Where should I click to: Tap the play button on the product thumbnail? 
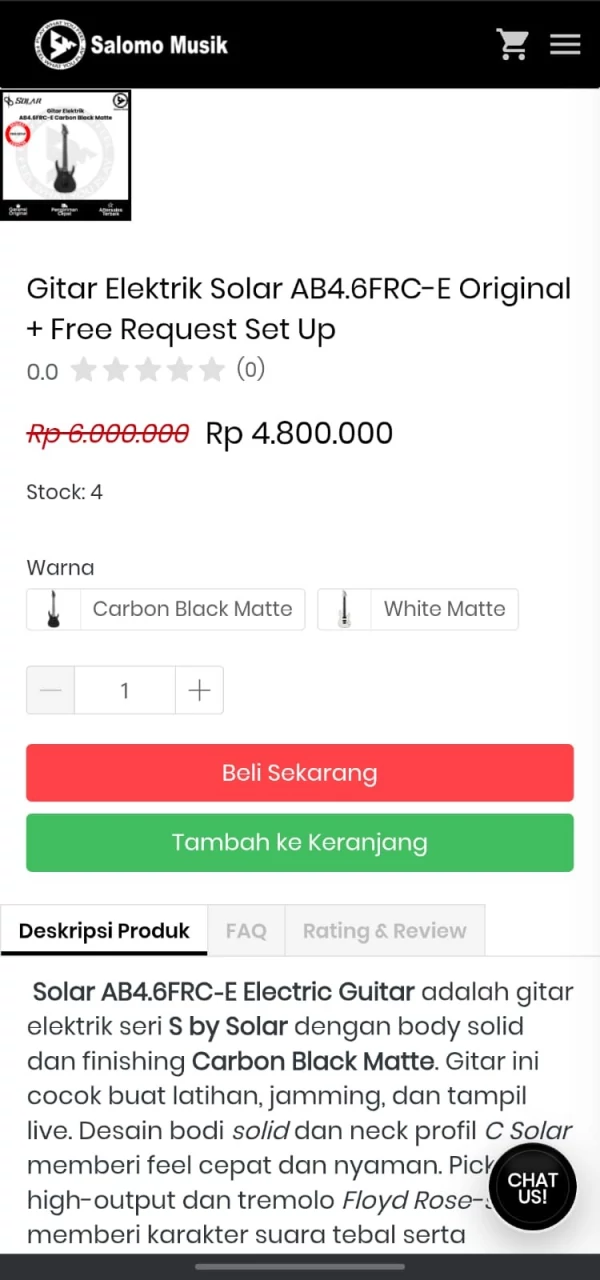pos(119,101)
